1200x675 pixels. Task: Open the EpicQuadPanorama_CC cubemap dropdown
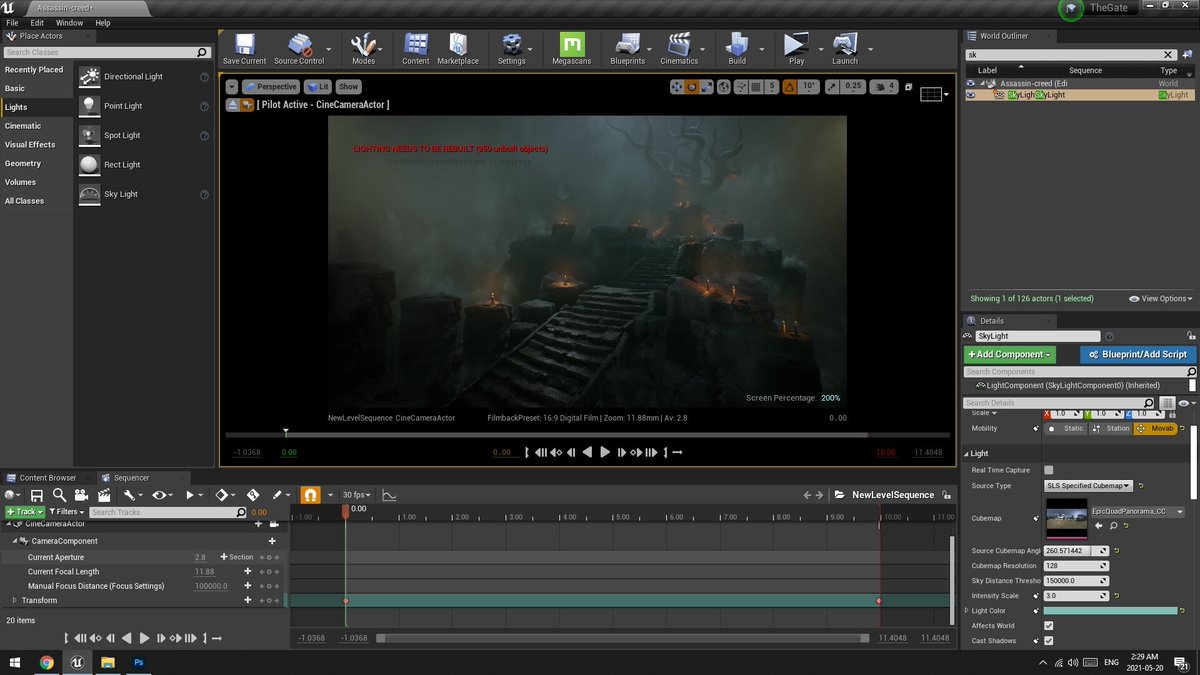[x=1137, y=511]
